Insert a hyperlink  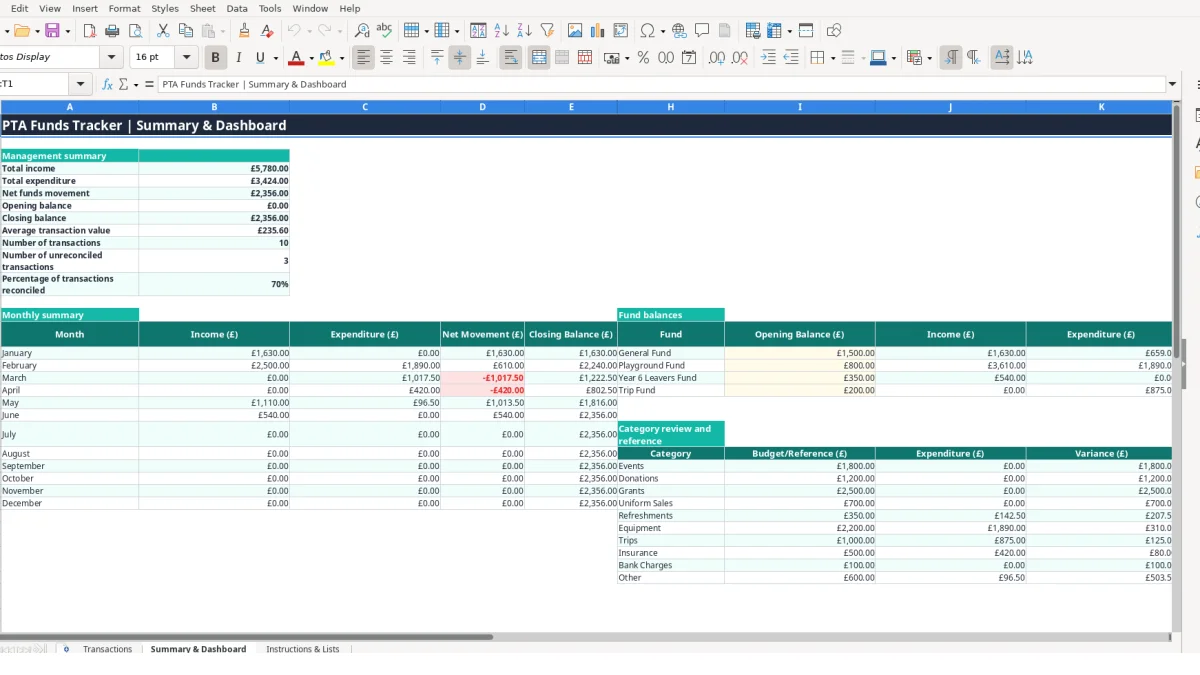pos(679,31)
